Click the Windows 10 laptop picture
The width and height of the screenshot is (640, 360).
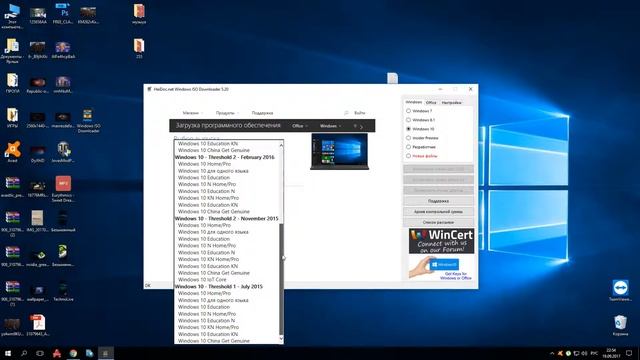click(x=339, y=151)
